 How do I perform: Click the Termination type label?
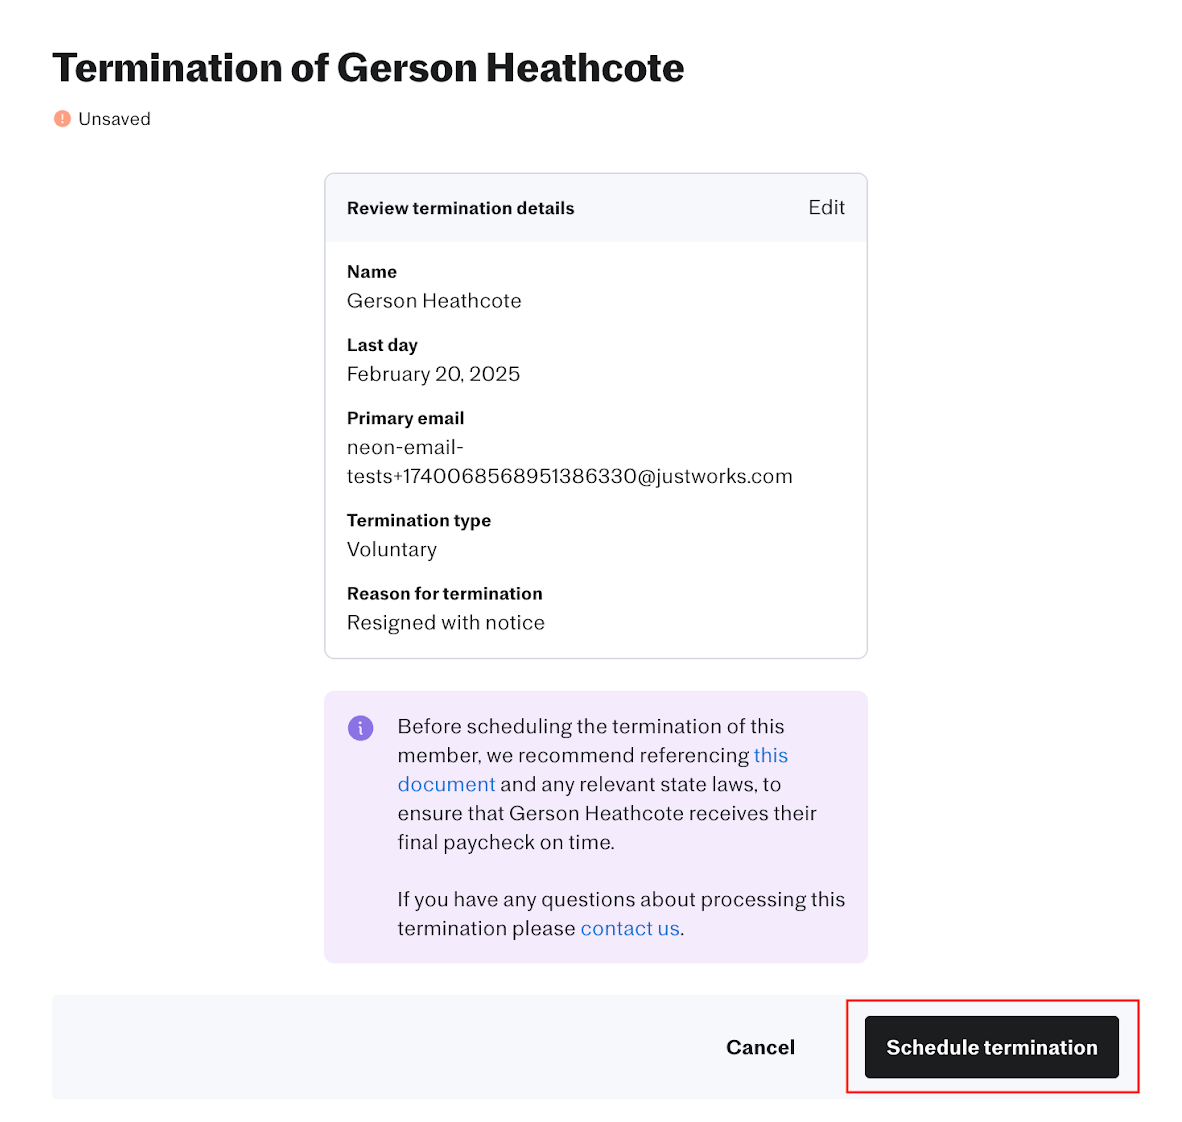(x=418, y=520)
